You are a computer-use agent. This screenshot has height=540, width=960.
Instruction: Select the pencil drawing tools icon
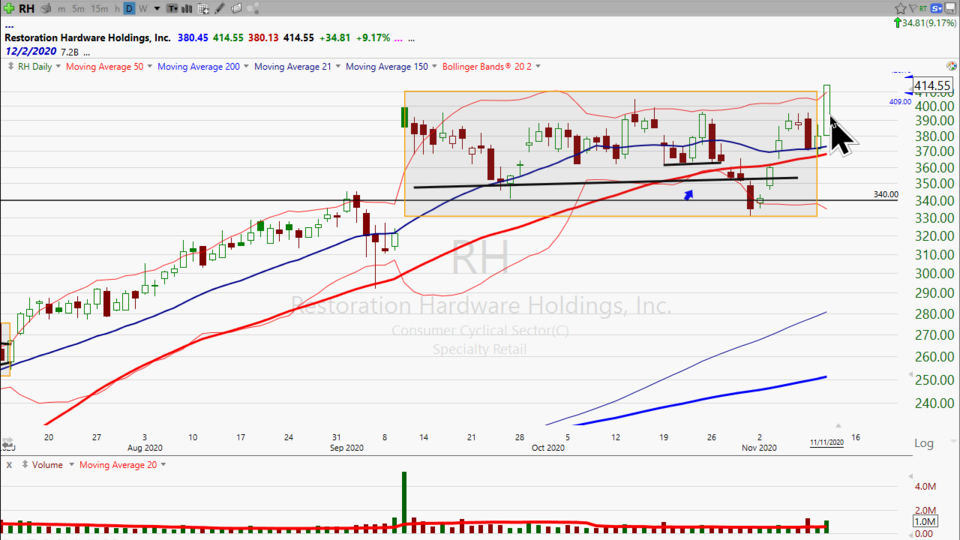[x=220, y=9]
